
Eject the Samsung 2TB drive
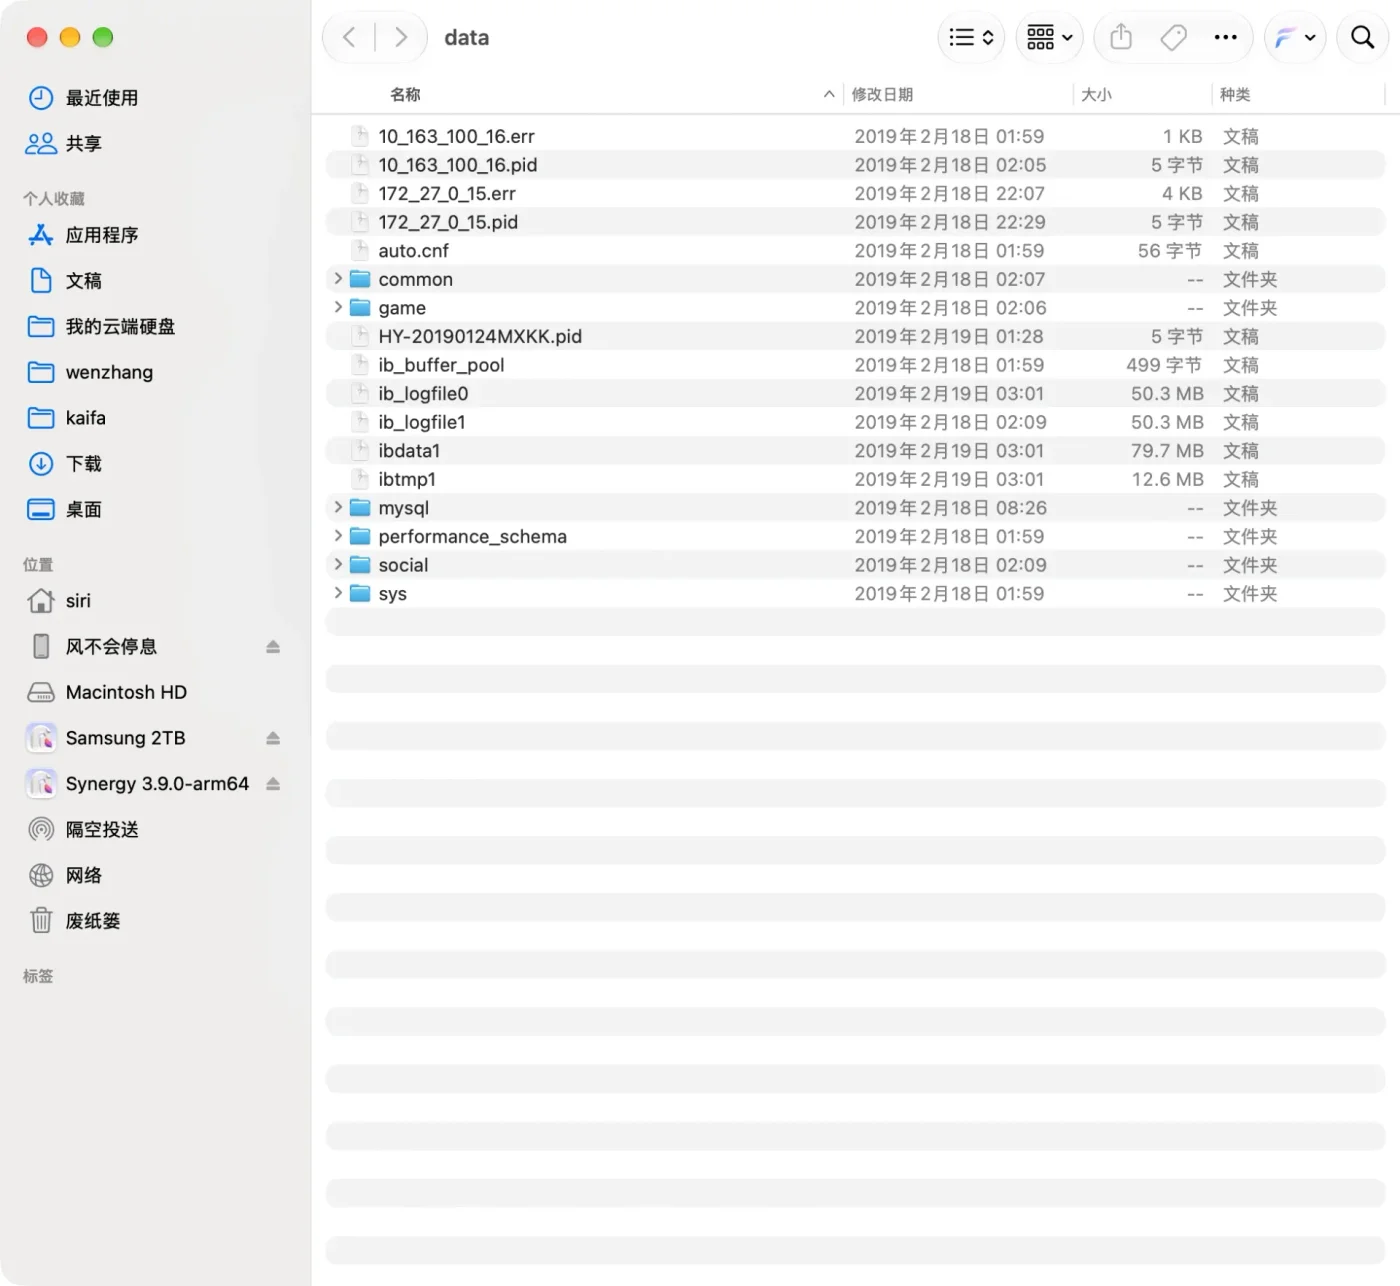click(x=273, y=738)
